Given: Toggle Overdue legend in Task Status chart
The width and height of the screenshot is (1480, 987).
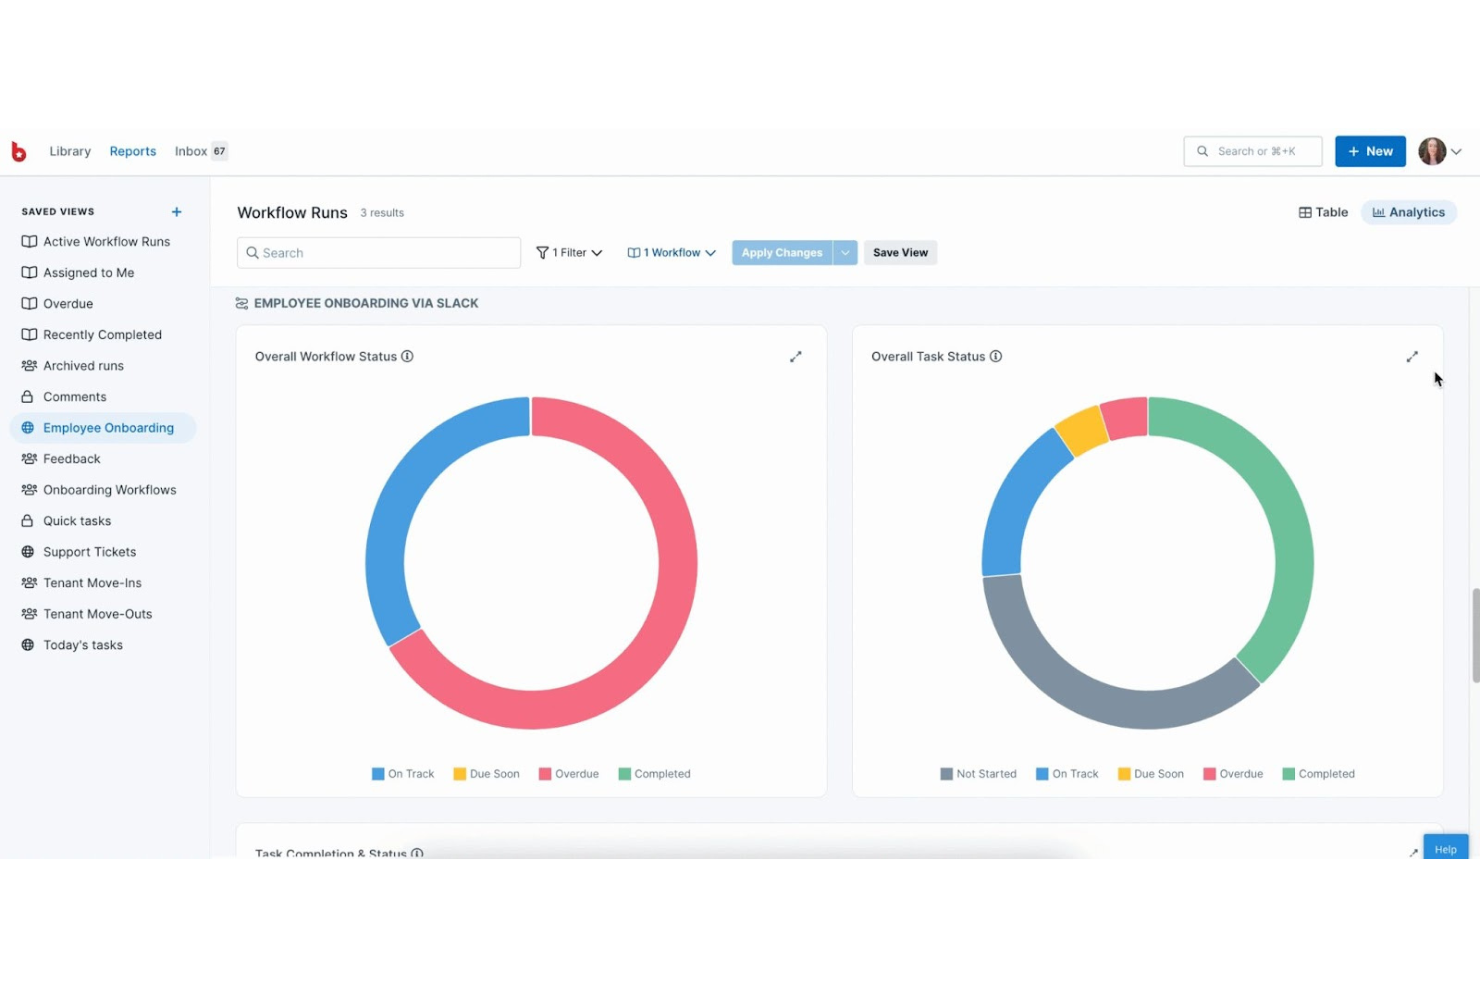Looking at the screenshot, I should coord(1233,774).
